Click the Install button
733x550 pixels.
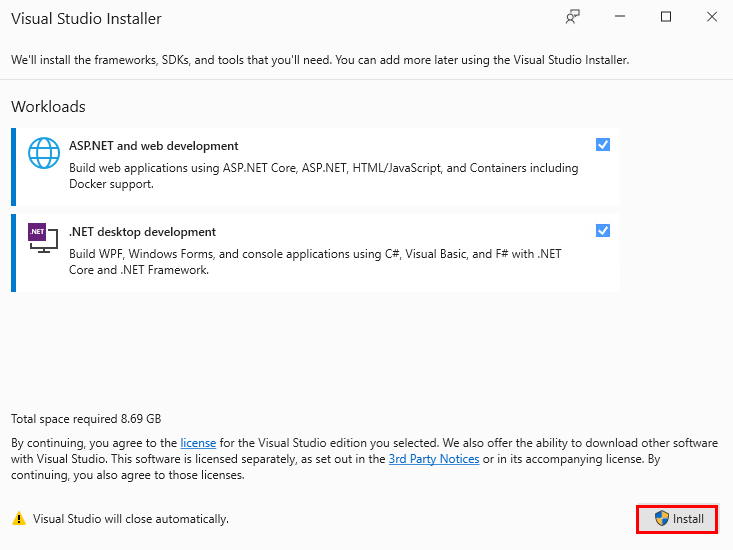coord(677,519)
